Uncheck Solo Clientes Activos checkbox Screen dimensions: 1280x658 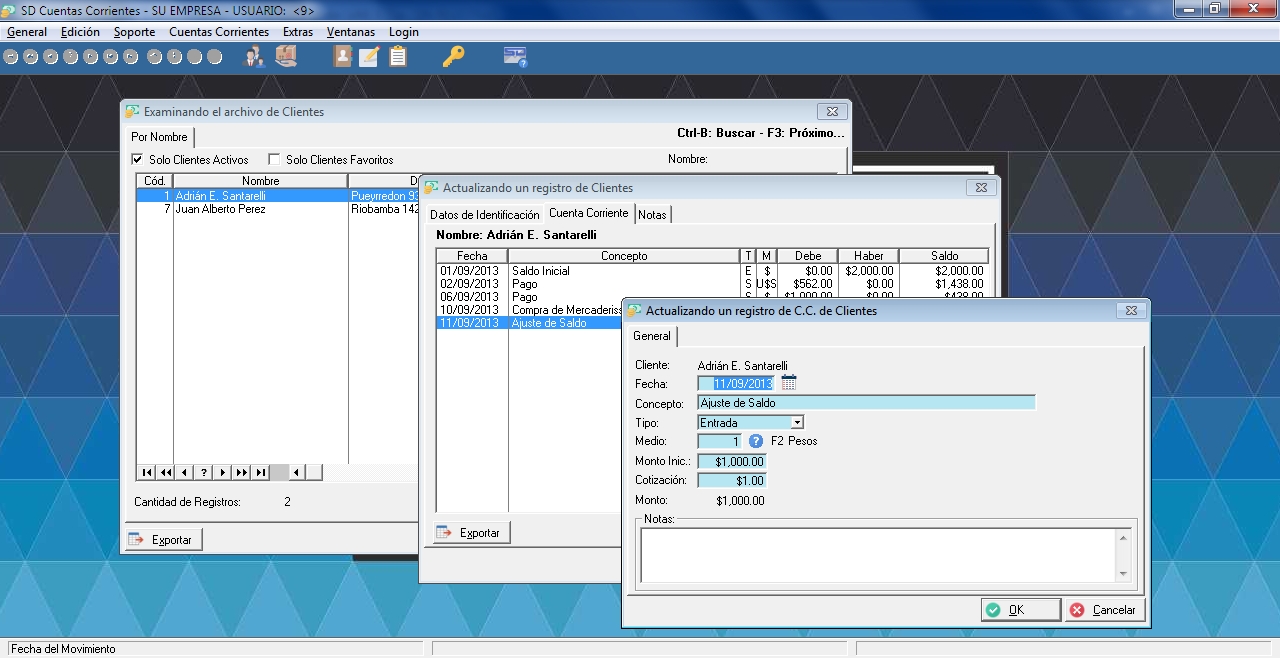(138, 159)
